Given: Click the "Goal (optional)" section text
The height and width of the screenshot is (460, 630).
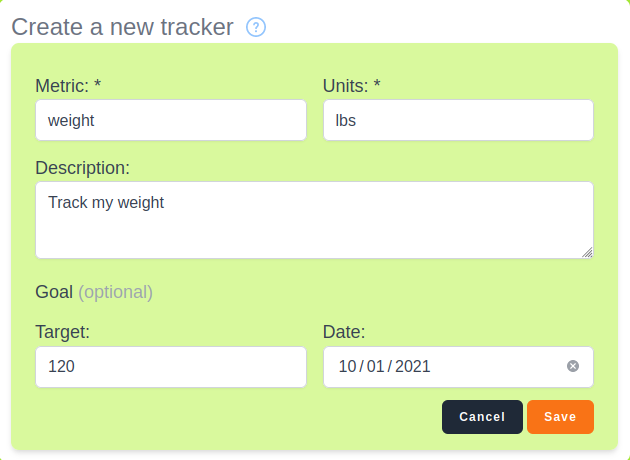Looking at the screenshot, I should [94, 292].
